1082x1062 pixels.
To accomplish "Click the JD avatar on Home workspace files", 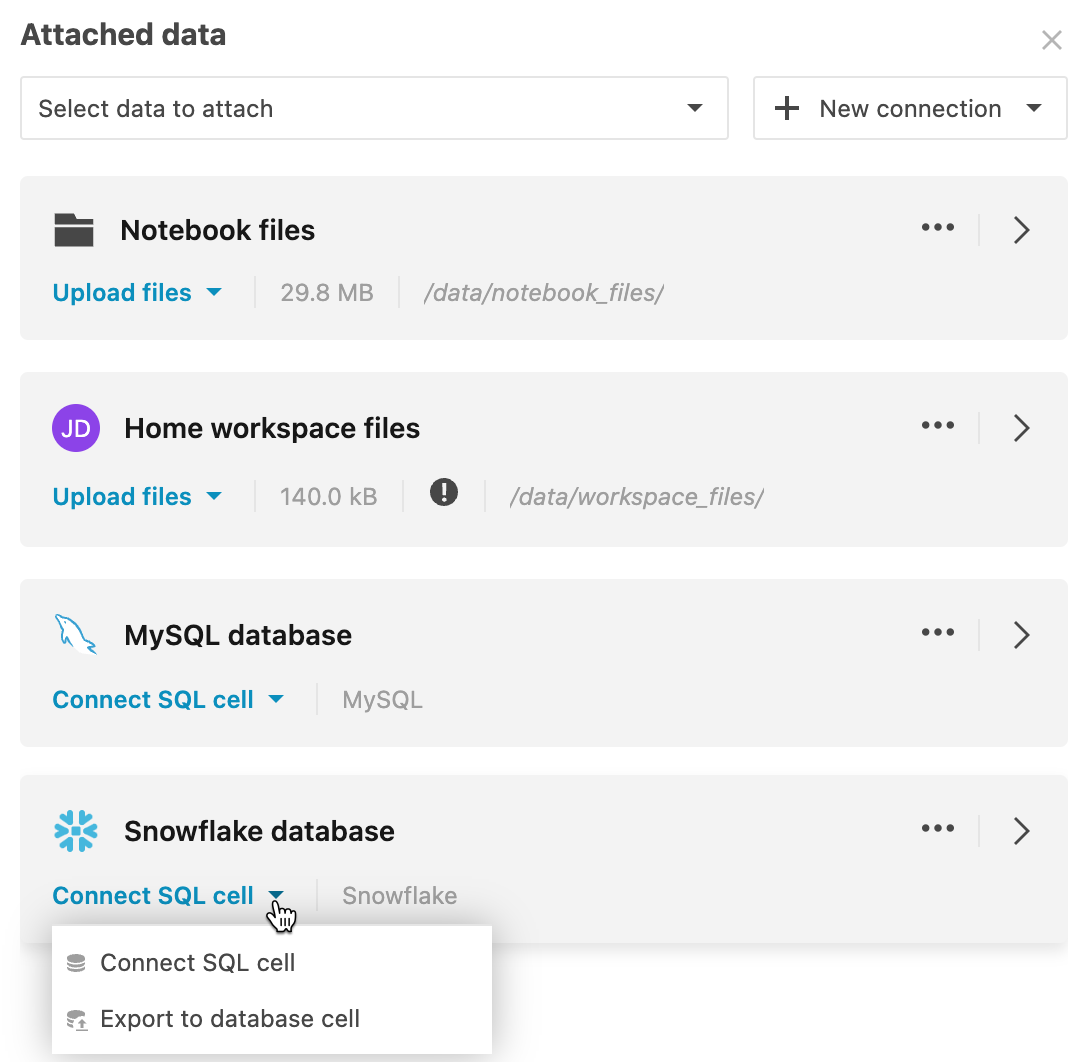I will tap(76, 428).
